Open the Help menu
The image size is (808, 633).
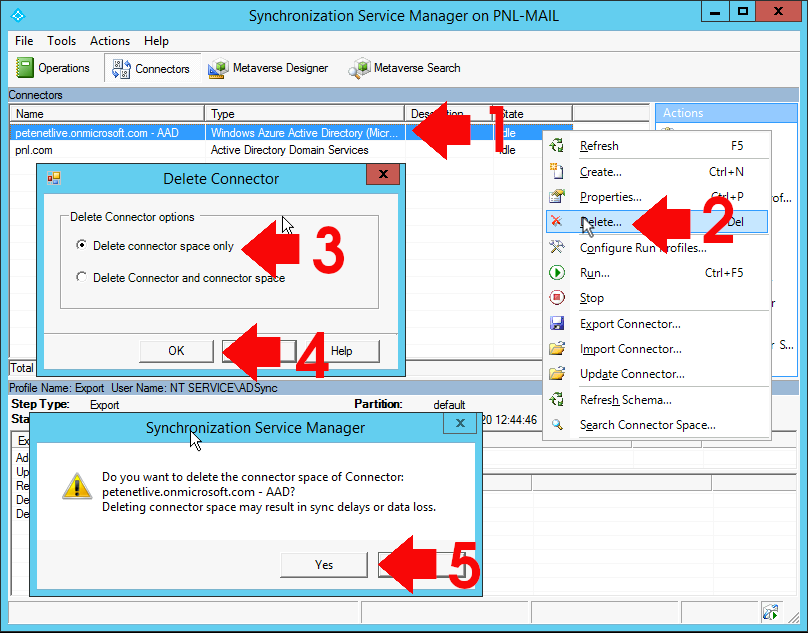[156, 41]
